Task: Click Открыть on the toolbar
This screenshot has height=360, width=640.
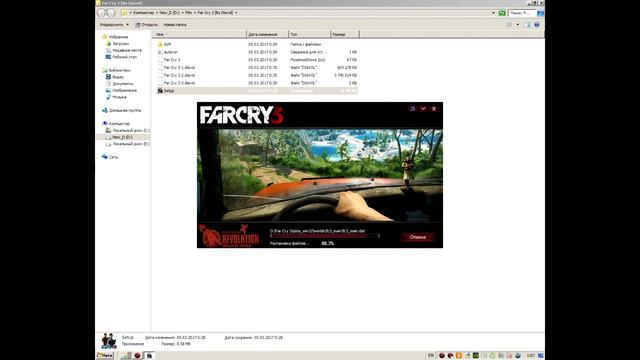Action: coord(147,25)
